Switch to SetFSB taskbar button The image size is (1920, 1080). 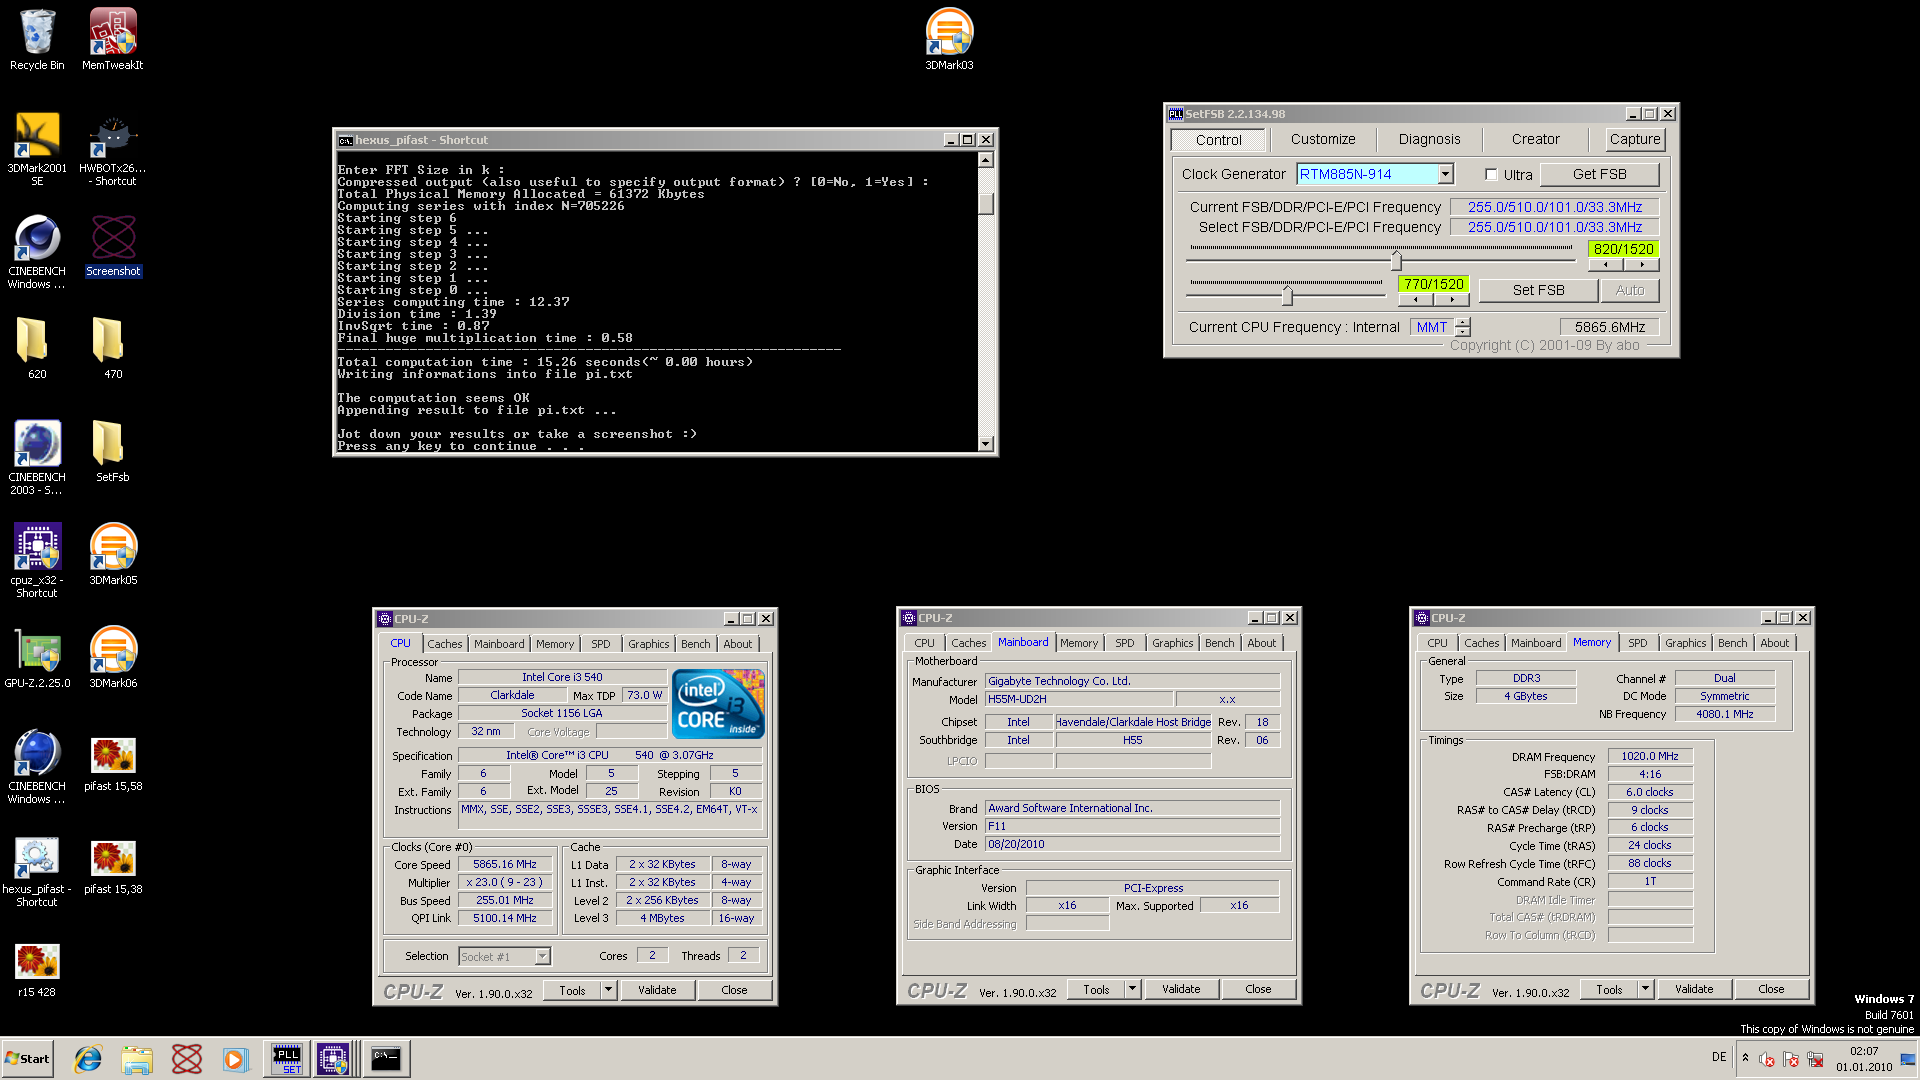286,1059
